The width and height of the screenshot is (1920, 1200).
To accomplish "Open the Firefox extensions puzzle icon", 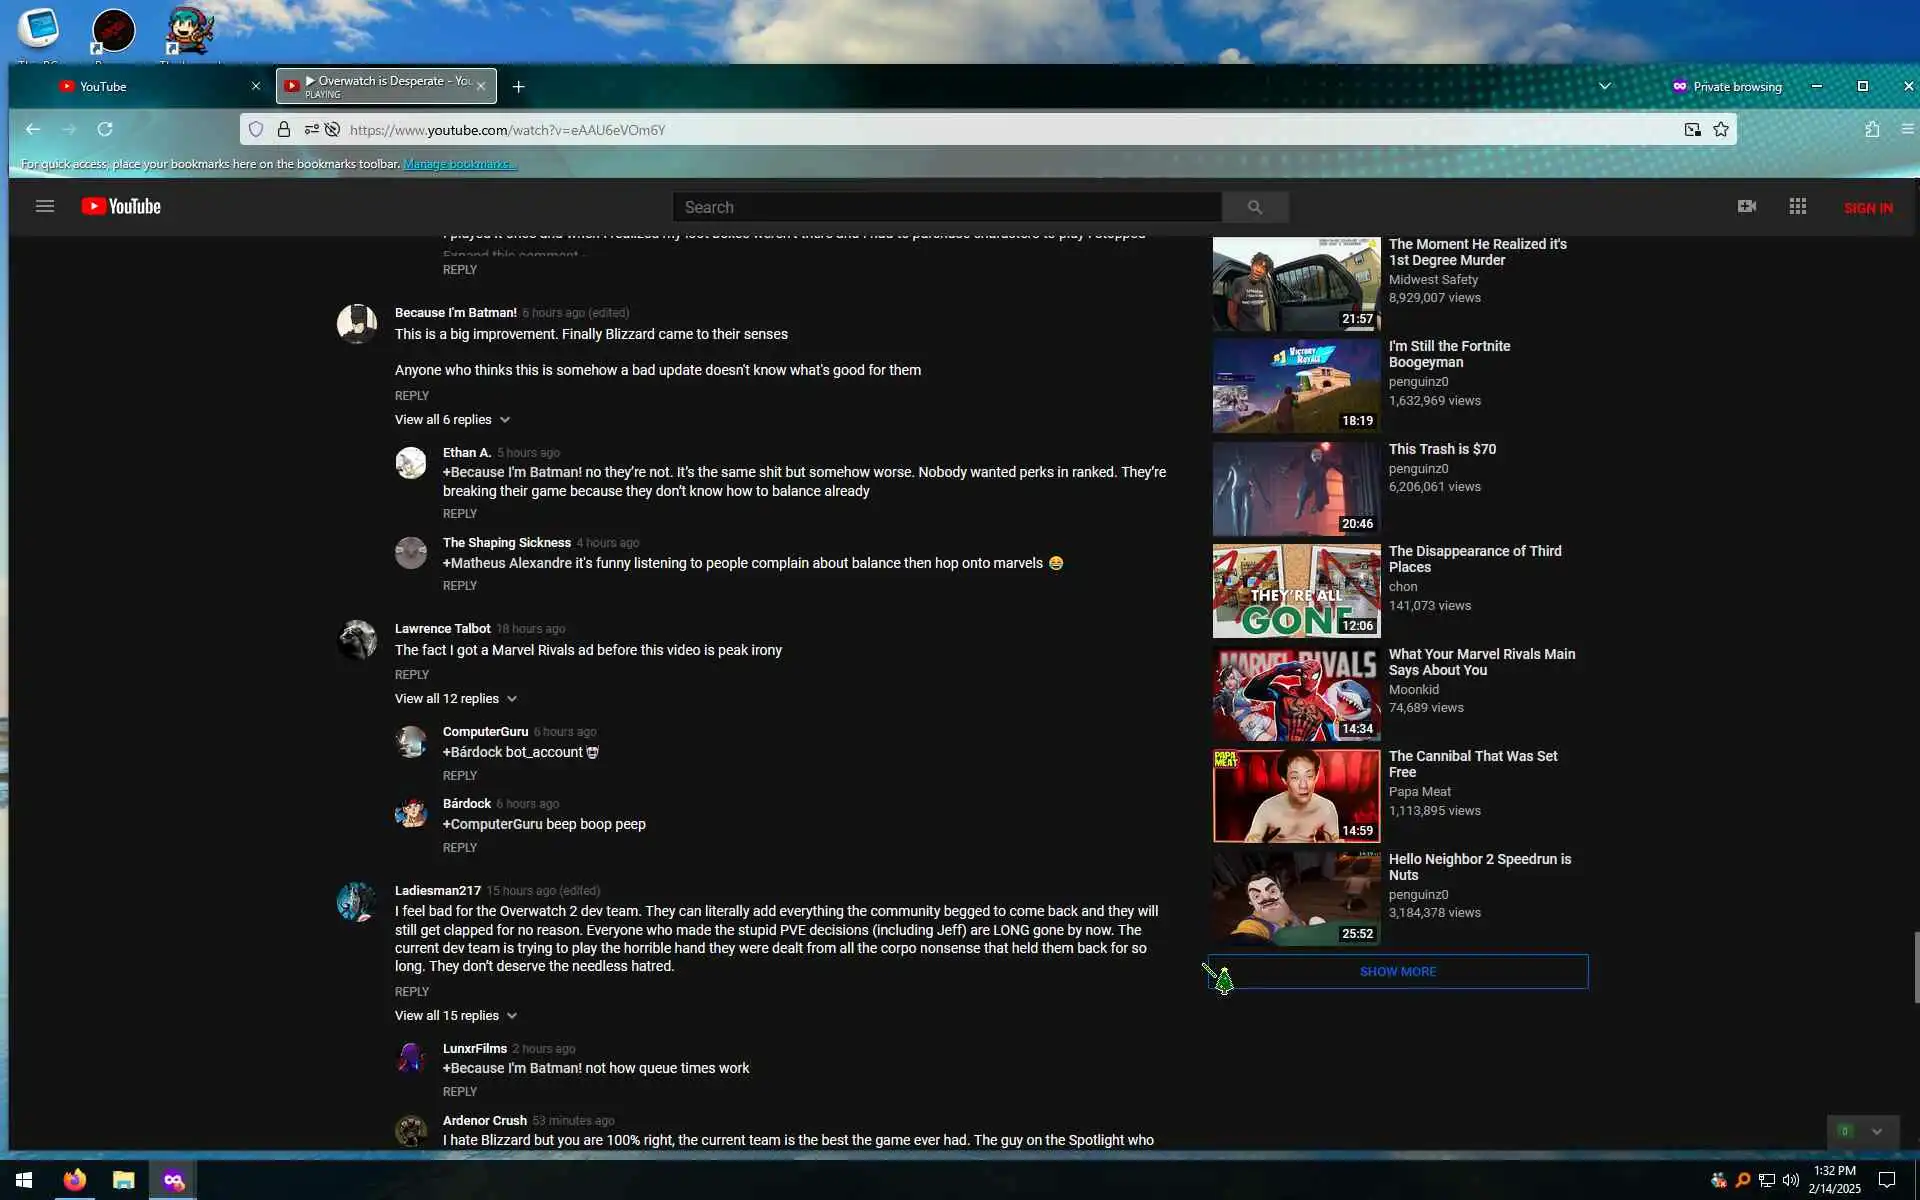I will [1872, 129].
